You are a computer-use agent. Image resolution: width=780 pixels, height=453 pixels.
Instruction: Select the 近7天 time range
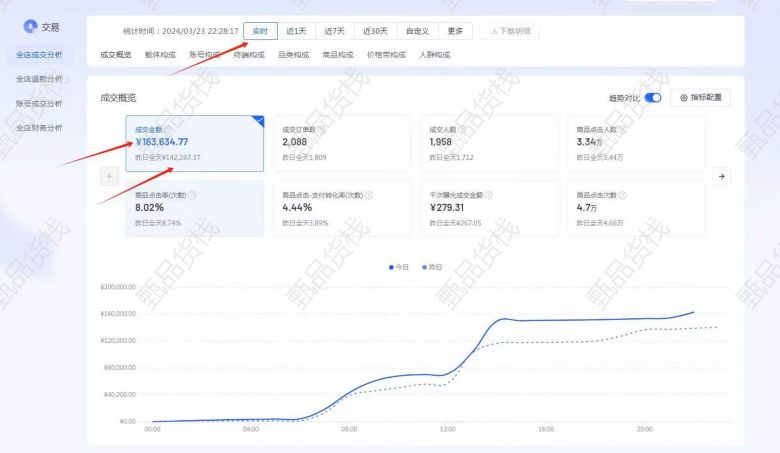coord(335,31)
